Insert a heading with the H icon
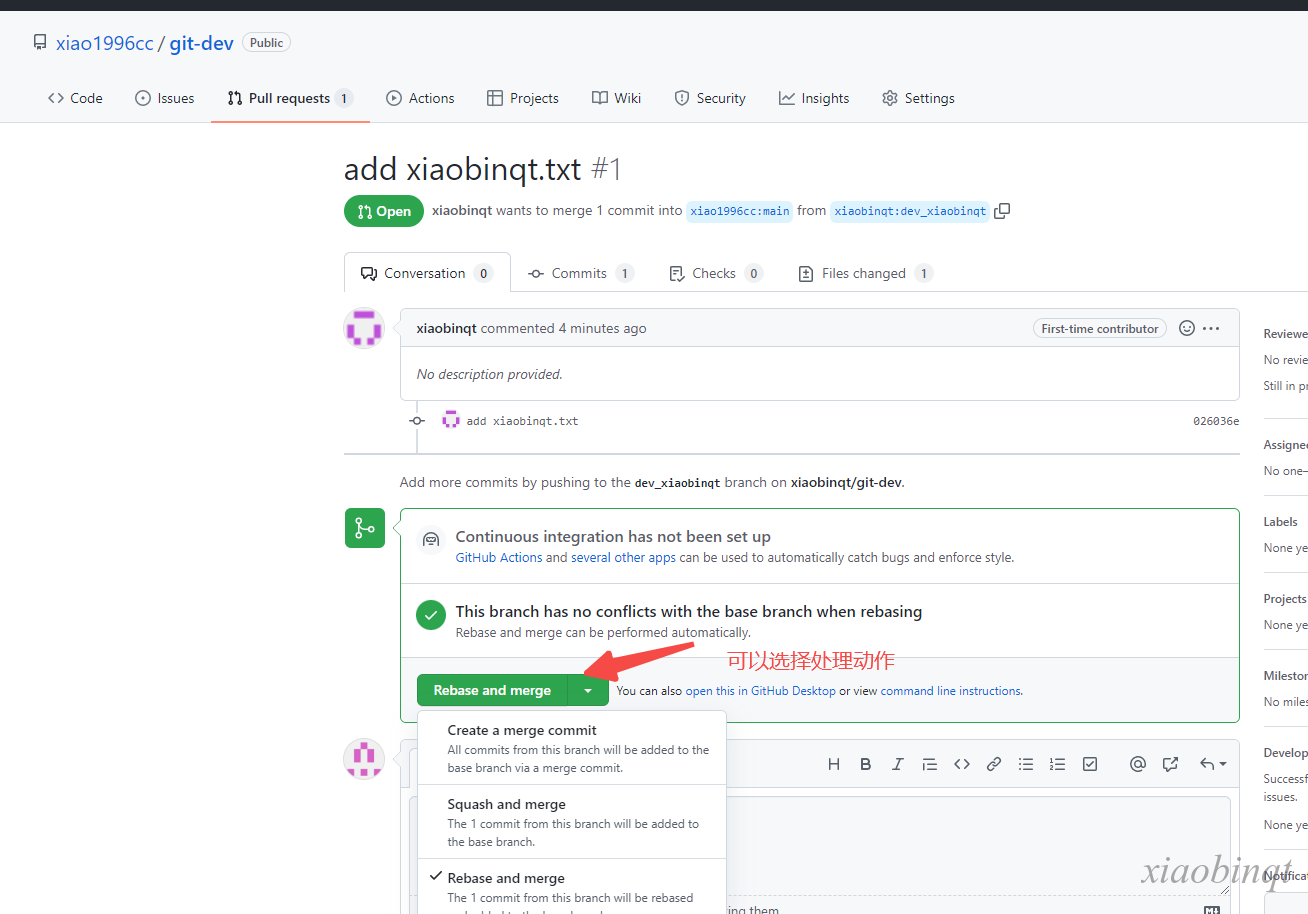The height and width of the screenshot is (914, 1308). (834, 764)
